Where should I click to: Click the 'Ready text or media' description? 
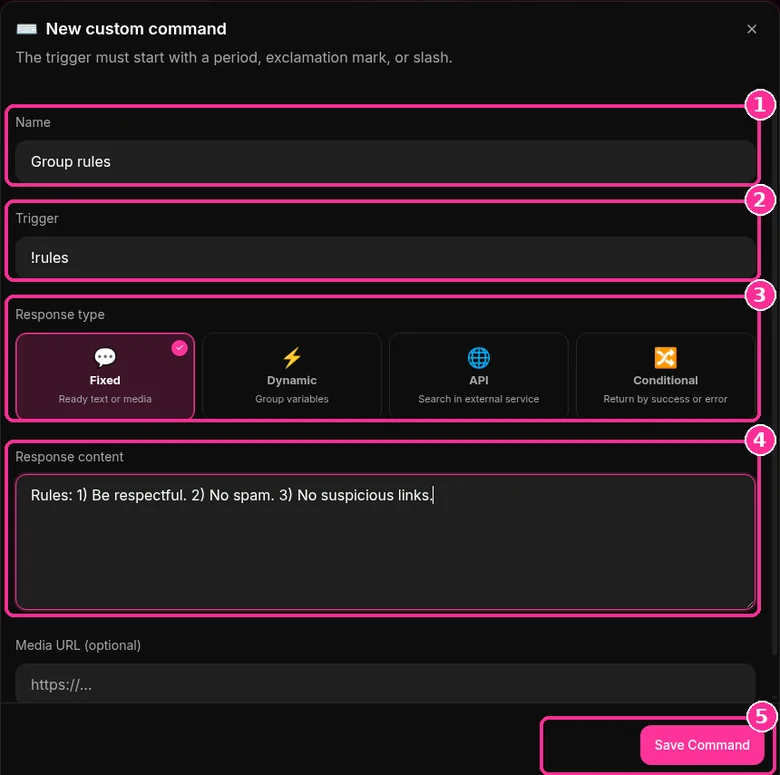click(x=105, y=399)
